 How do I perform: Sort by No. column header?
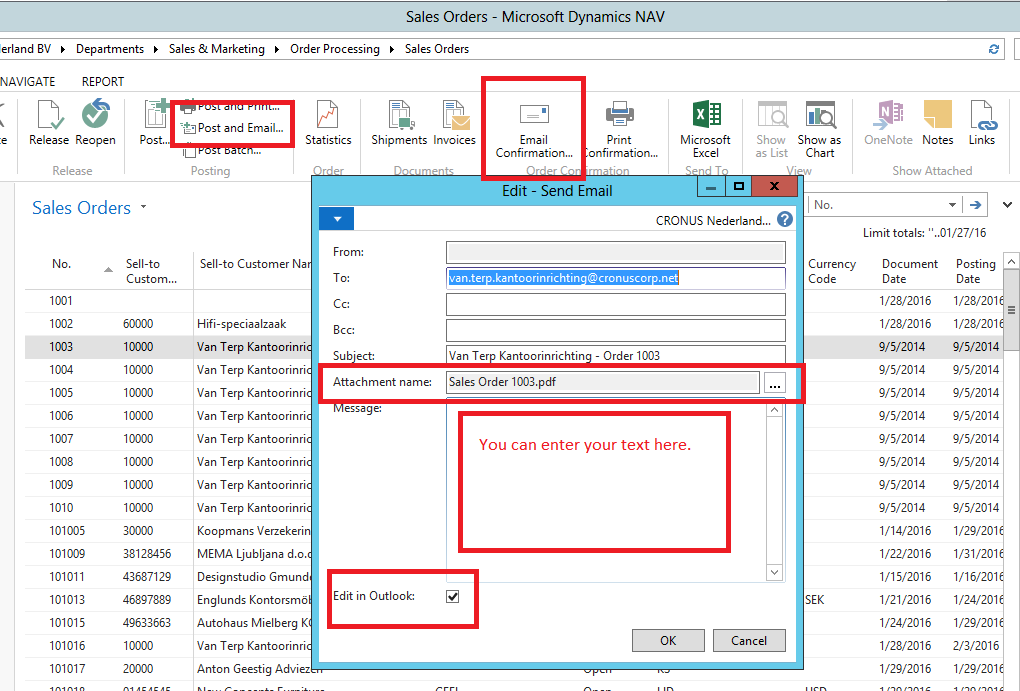61,264
